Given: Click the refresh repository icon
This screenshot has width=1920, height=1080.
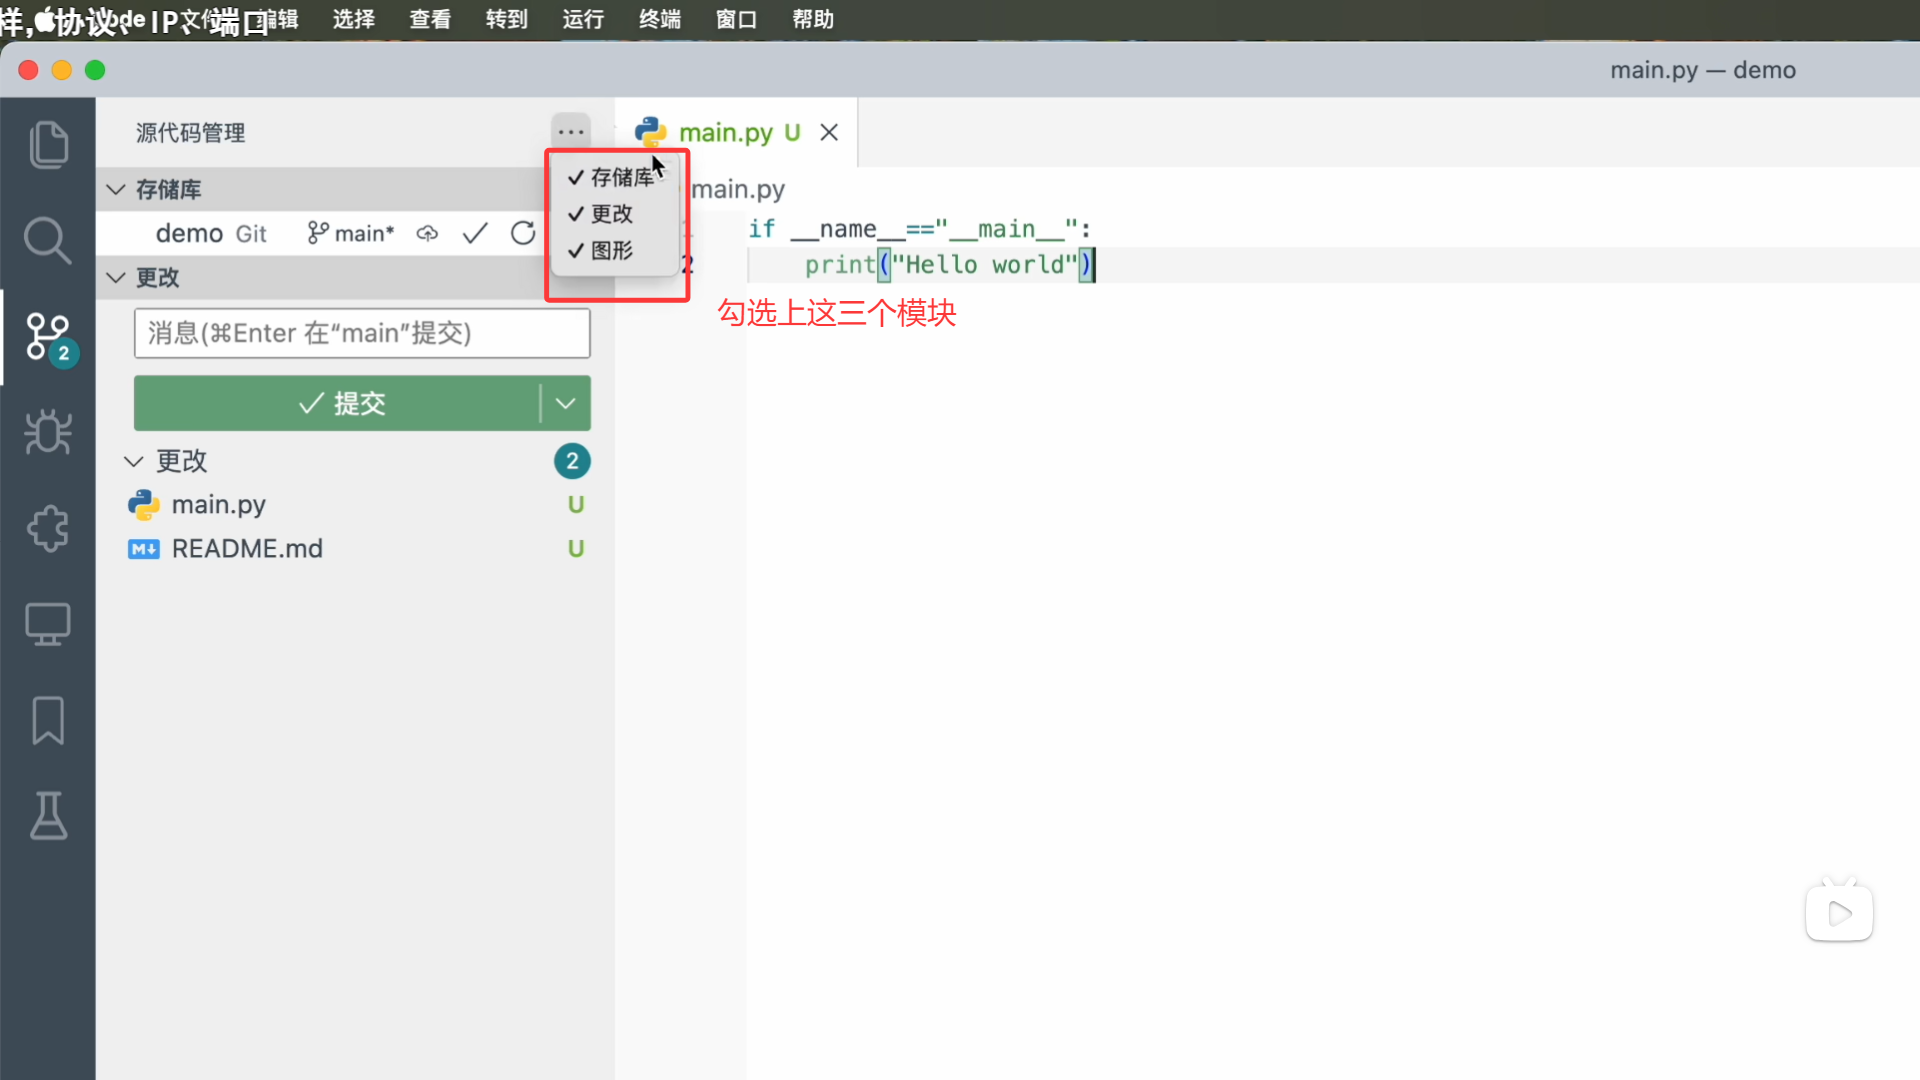Looking at the screenshot, I should (523, 233).
